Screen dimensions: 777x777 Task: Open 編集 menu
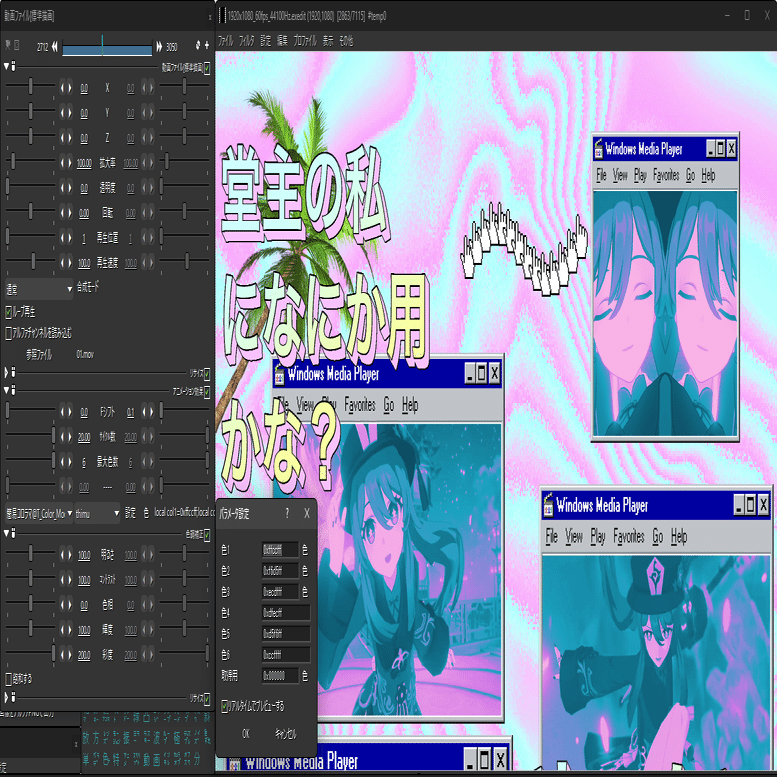(282, 41)
